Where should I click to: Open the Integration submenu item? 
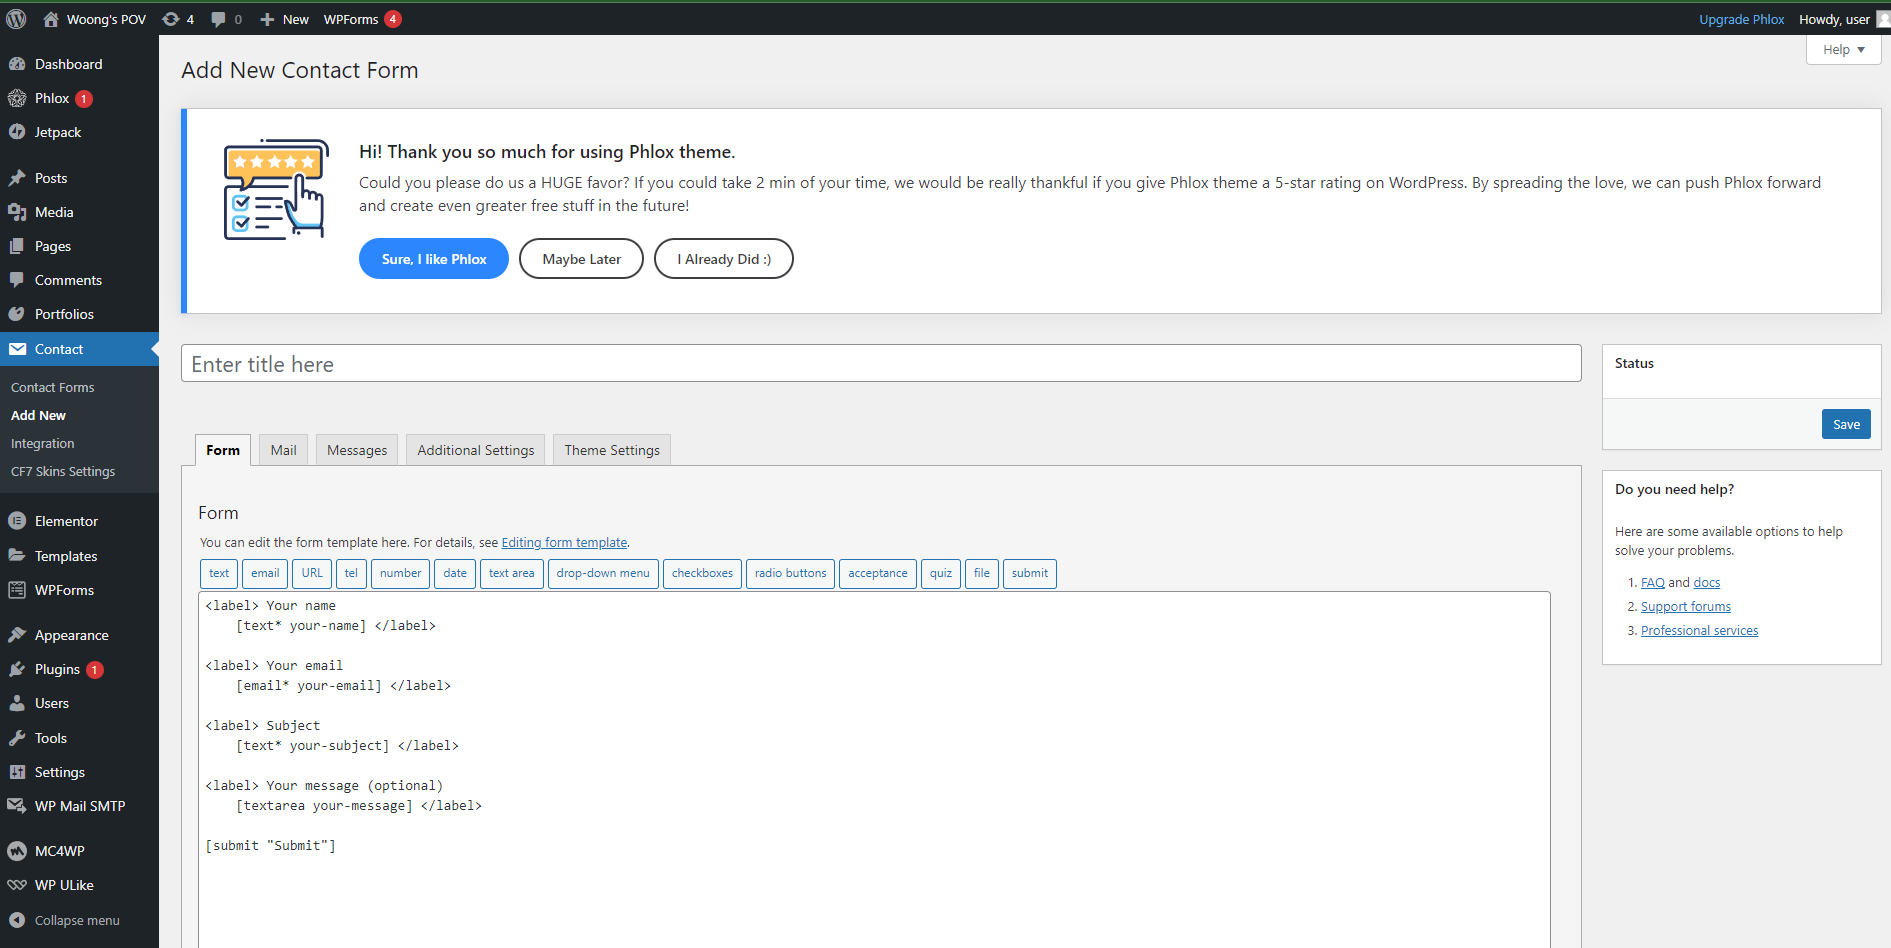coord(42,443)
